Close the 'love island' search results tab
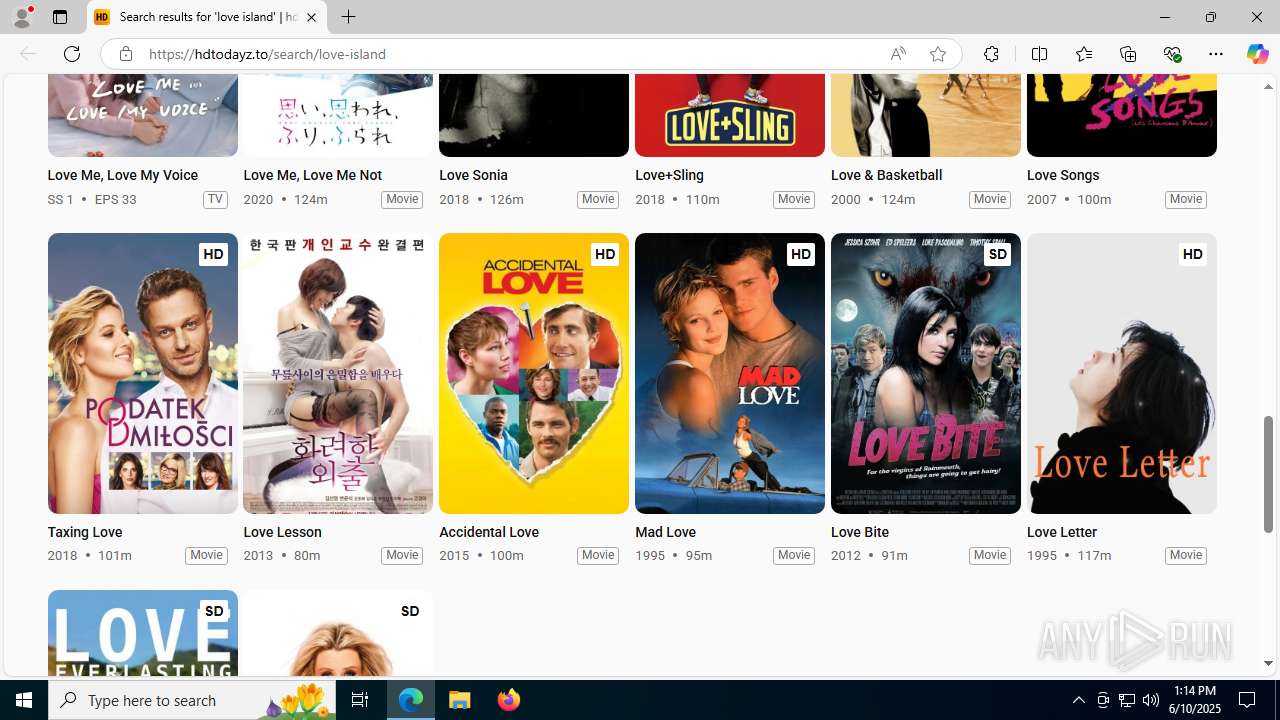Image resolution: width=1280 pixels, height=720 pixels. [x=311, y=17]
